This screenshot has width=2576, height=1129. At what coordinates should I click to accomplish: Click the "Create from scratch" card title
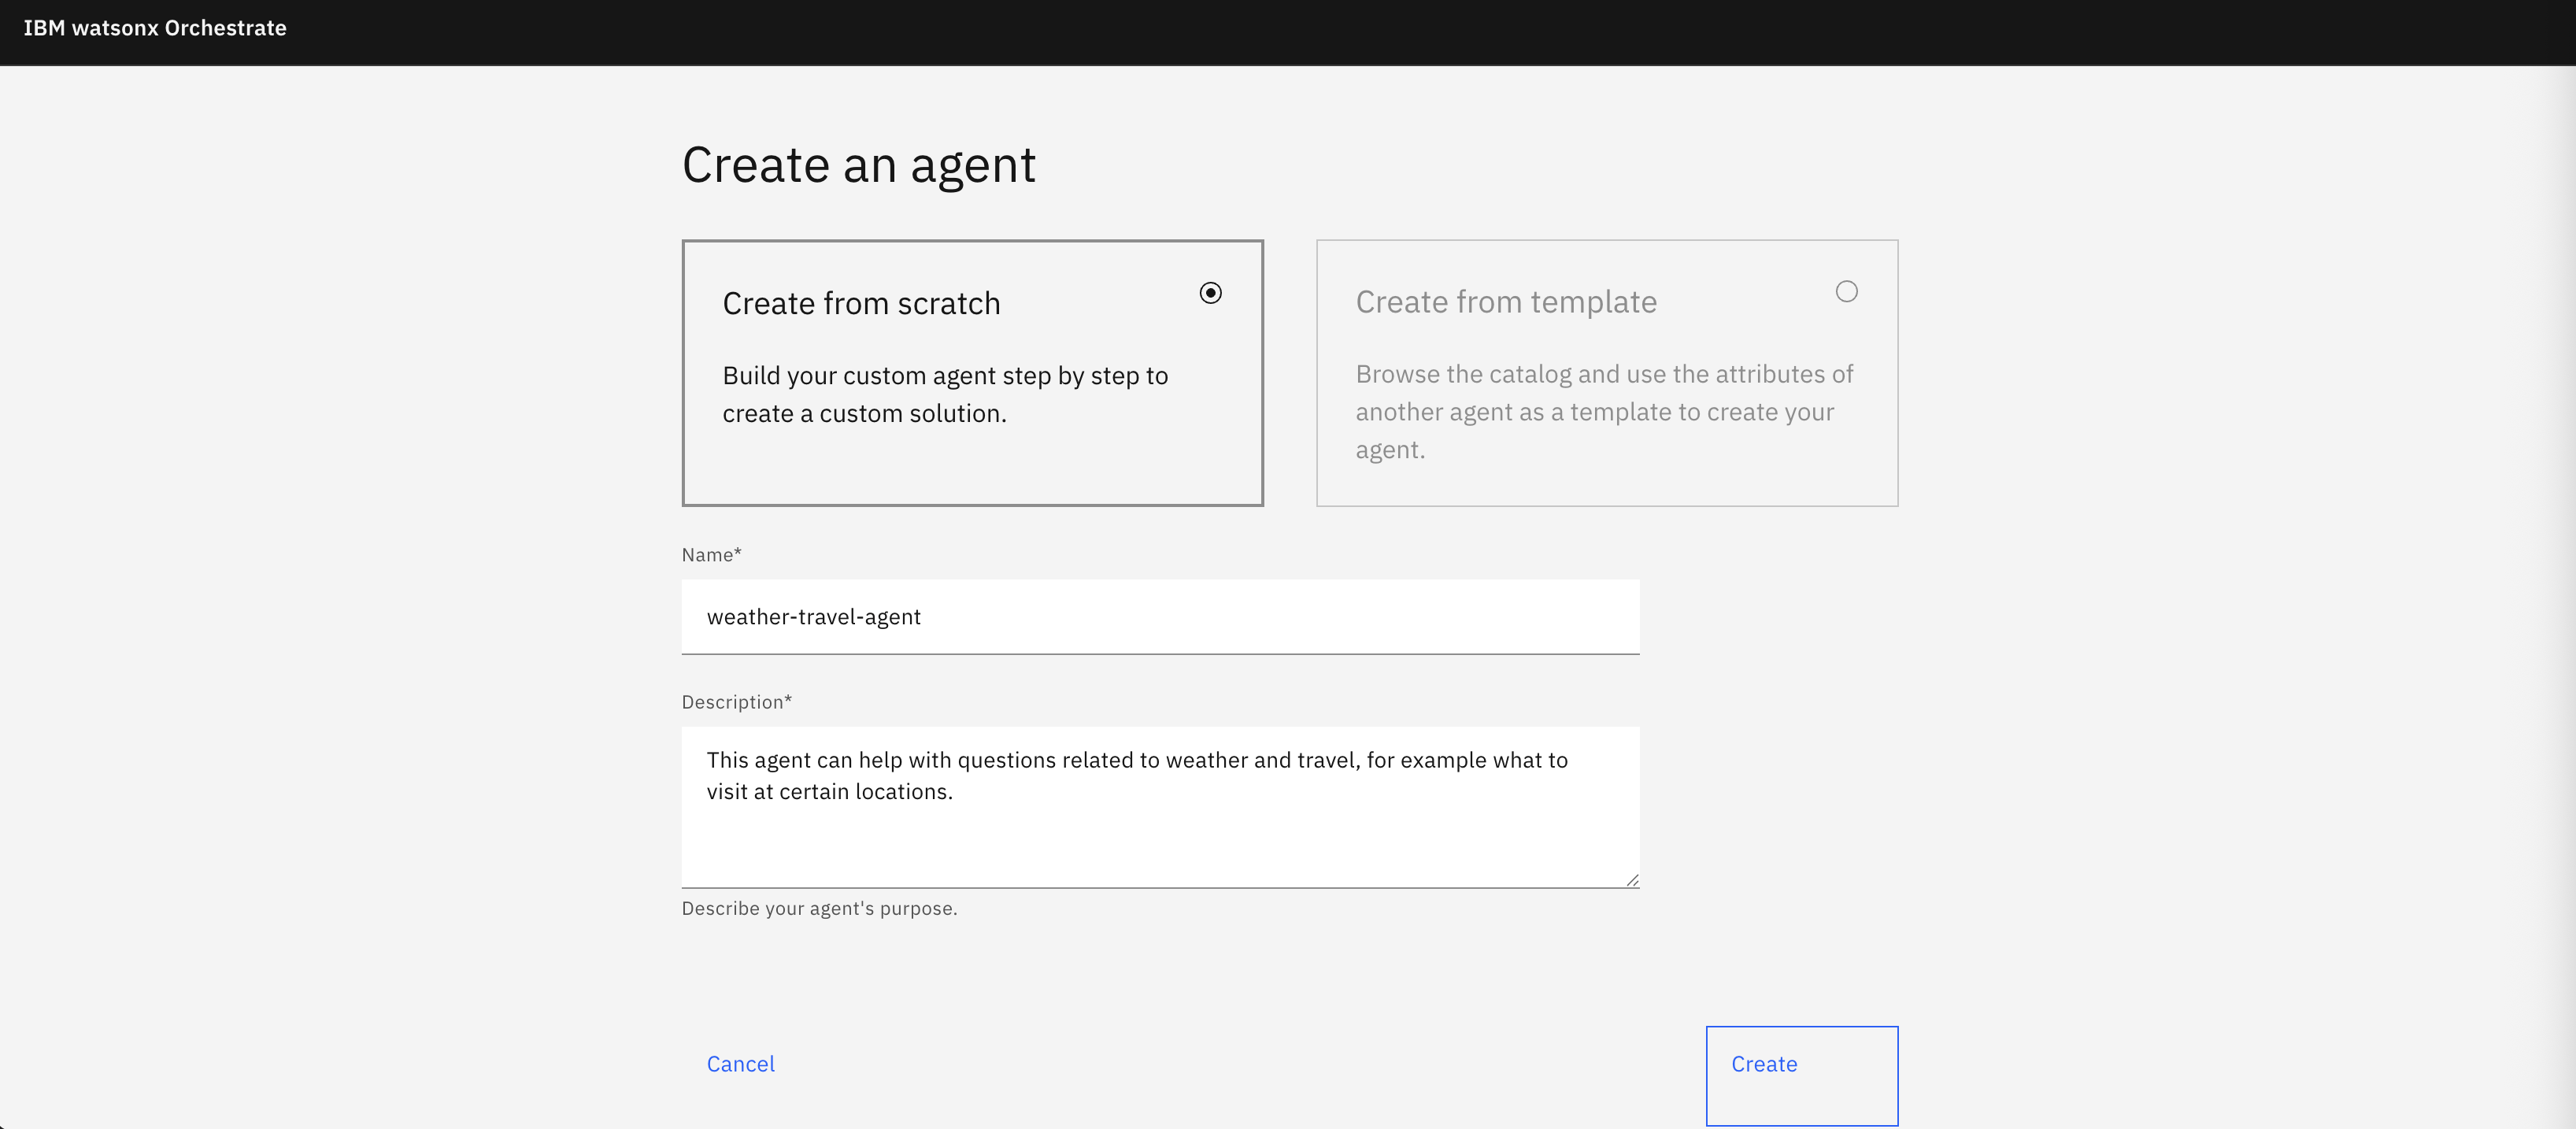tap(861, 303)
